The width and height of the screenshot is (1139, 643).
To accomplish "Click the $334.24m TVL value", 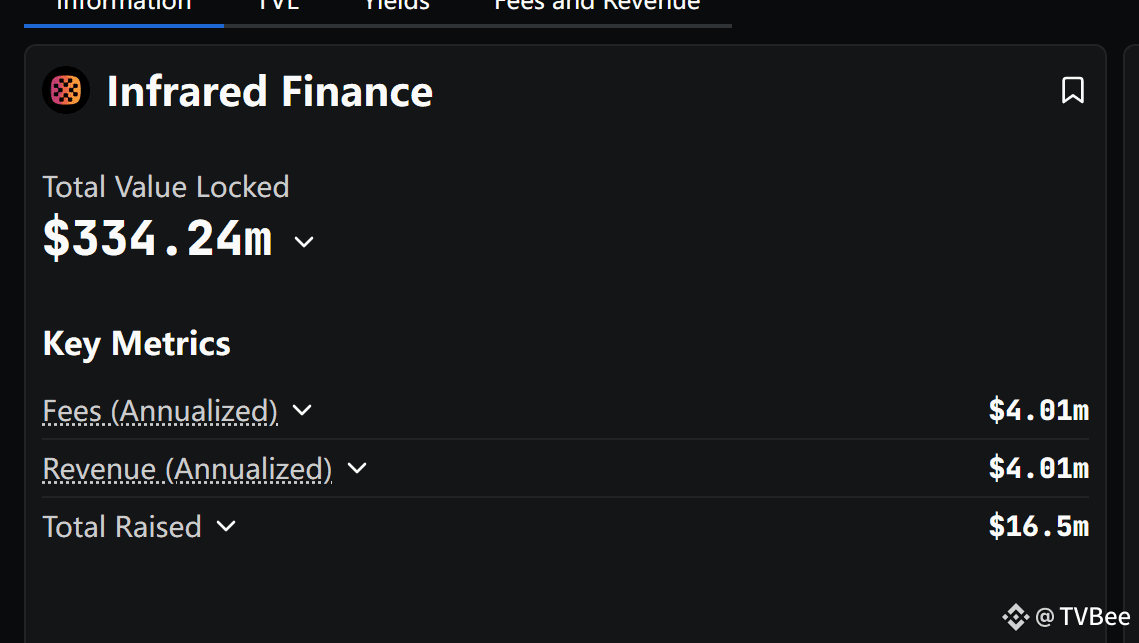I will click(x=158, y=238).
